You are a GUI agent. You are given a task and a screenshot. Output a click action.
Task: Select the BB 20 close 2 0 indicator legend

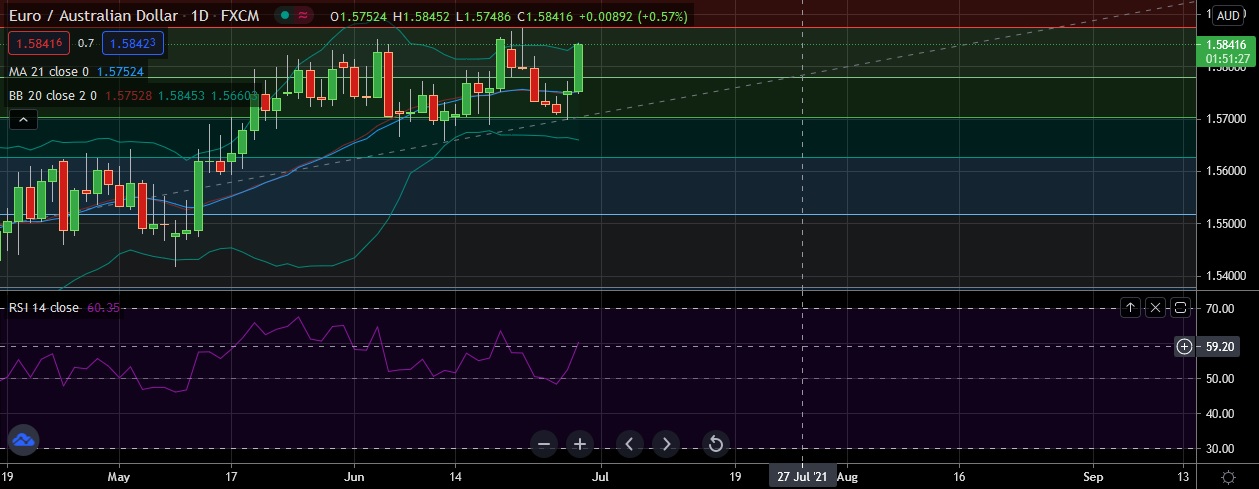click(53, 96)
